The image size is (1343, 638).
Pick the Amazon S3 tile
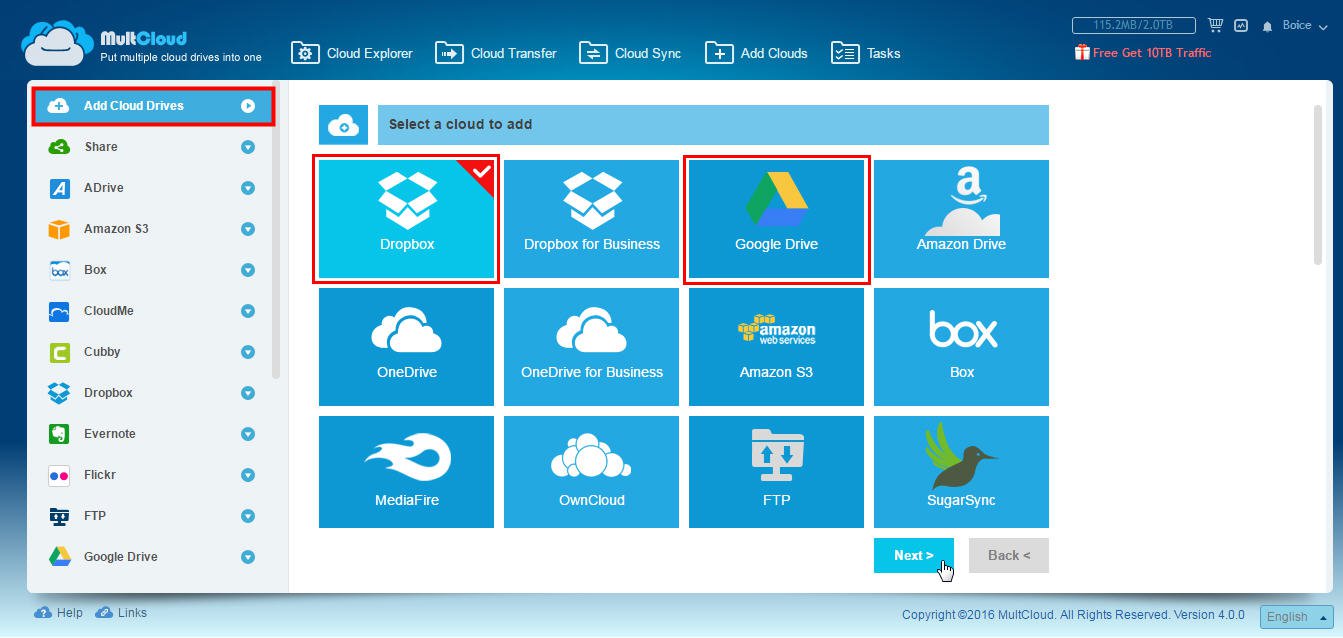pos(776,347)
